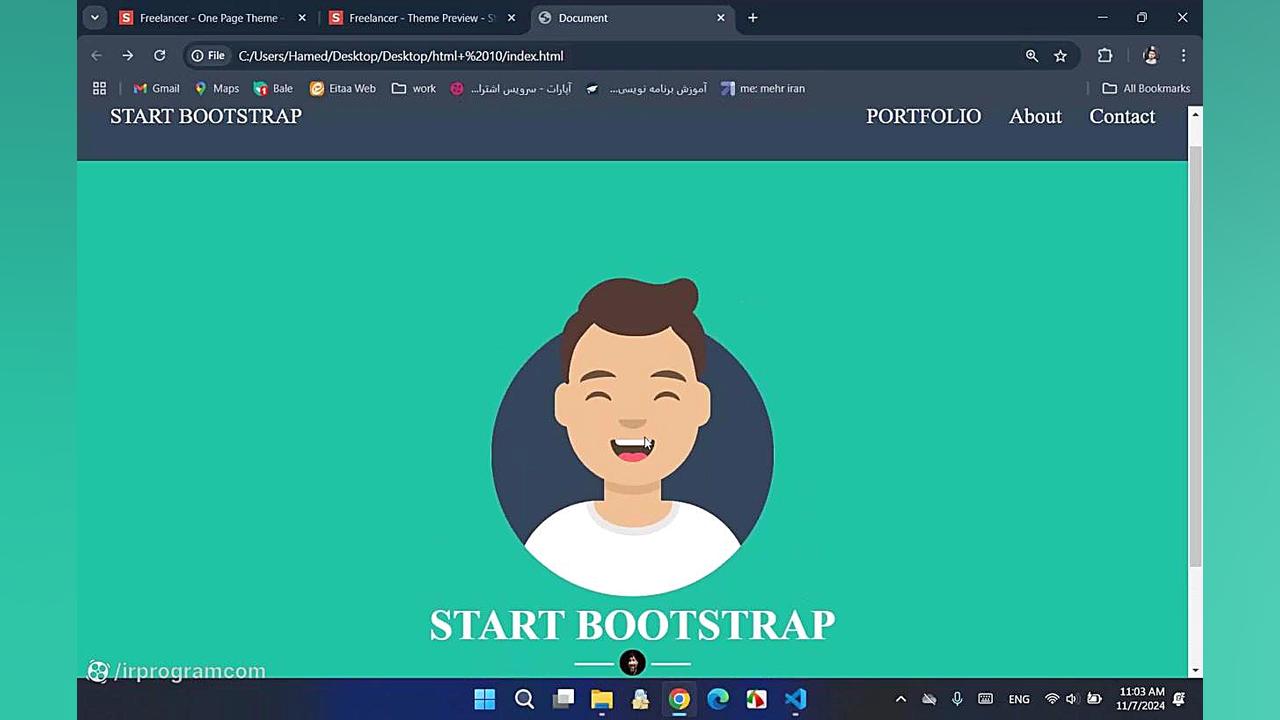
Task: Open the apps grid in bookmarks bar
Action: click(99, 88)
